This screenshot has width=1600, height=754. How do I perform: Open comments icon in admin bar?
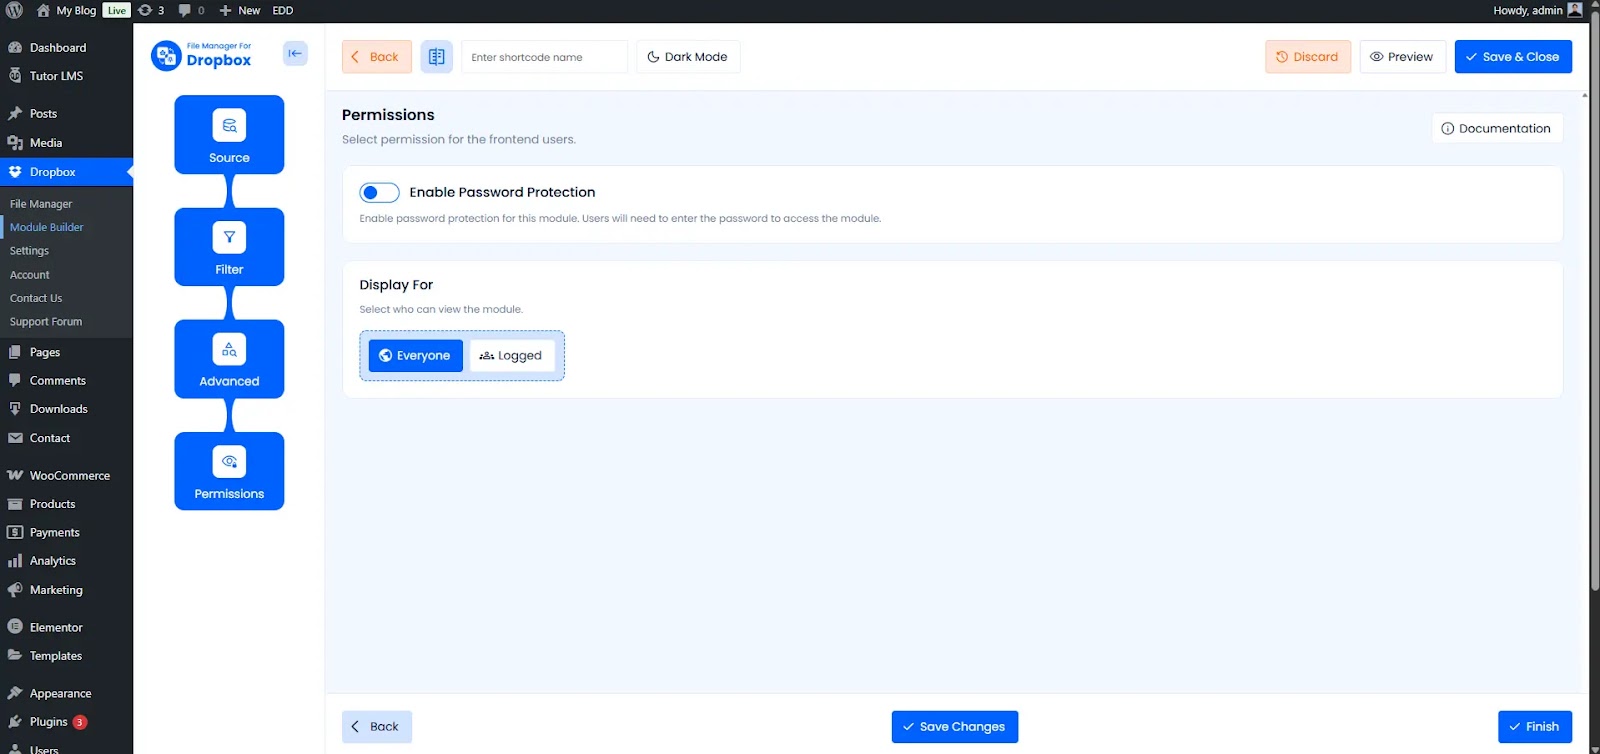pyautogui.click(x=191, y=10)
